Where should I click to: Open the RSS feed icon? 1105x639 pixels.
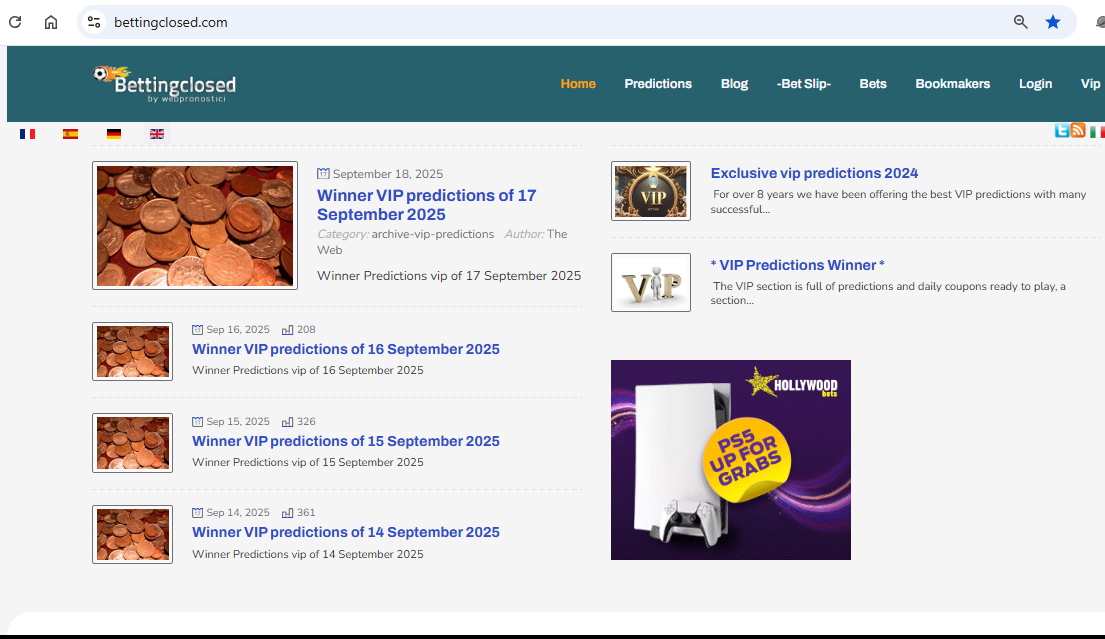click(1077, 130)
